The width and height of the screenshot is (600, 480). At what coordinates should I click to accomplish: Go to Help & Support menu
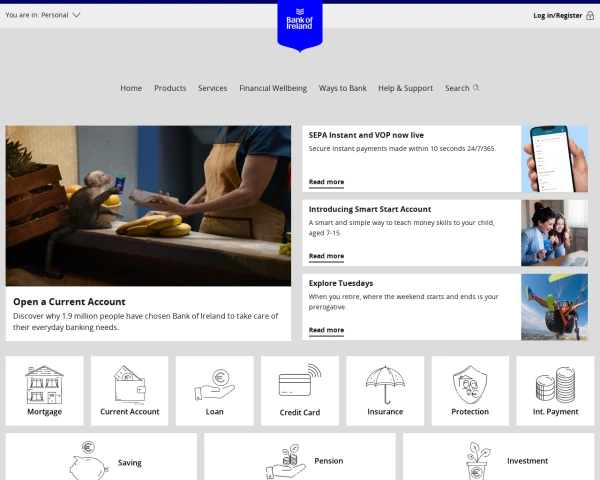405,88
